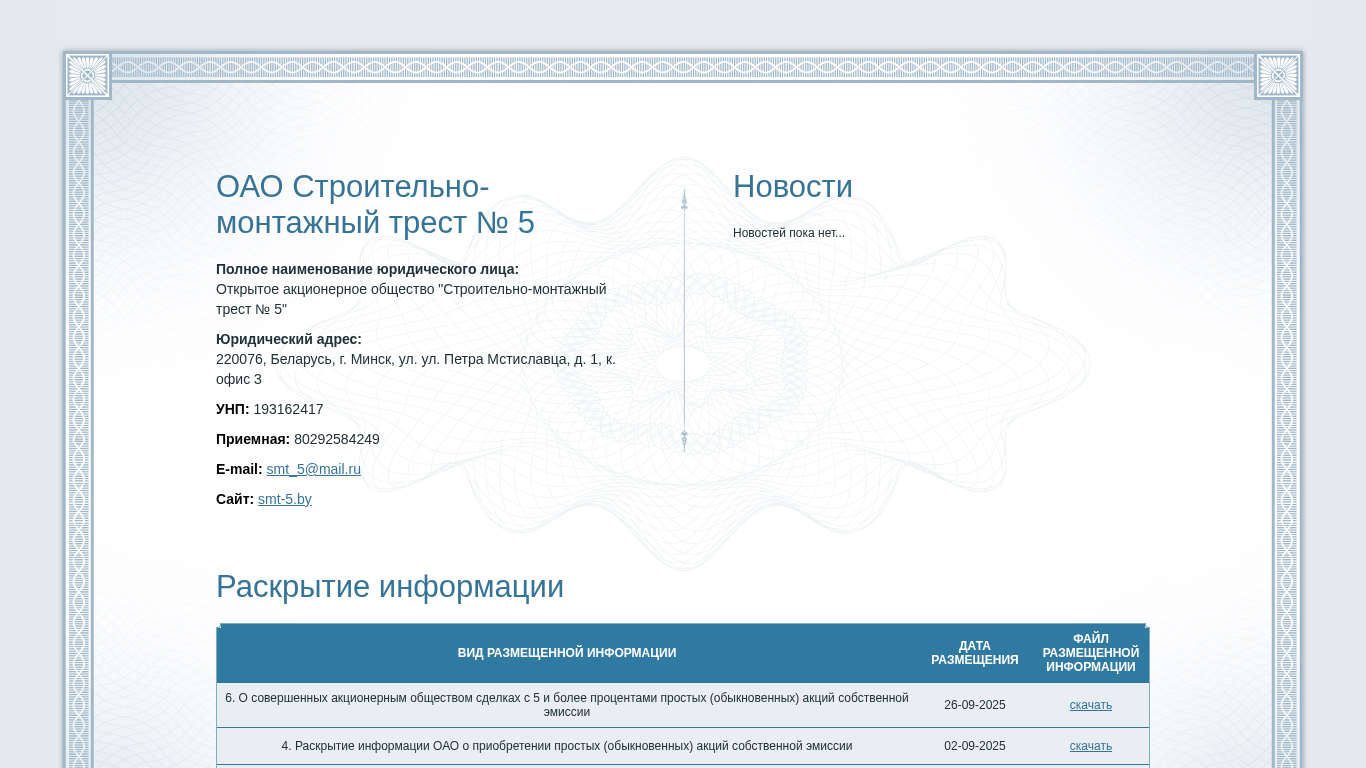Click the УНП number 193162417
Image resolution: width=1366 pixels, height=768 pixels.
pos(288,409)
